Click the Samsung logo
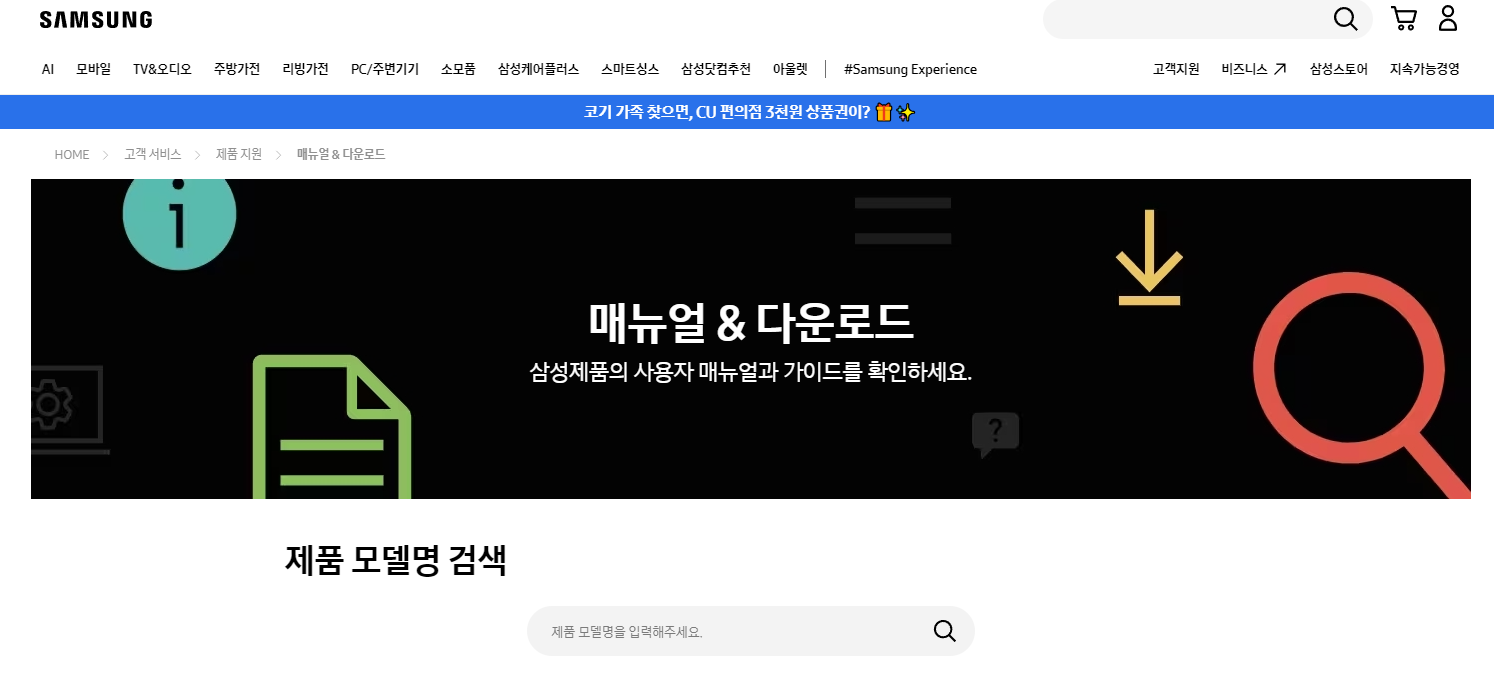This screenshot has width=1494, height=685. point(95,18)
